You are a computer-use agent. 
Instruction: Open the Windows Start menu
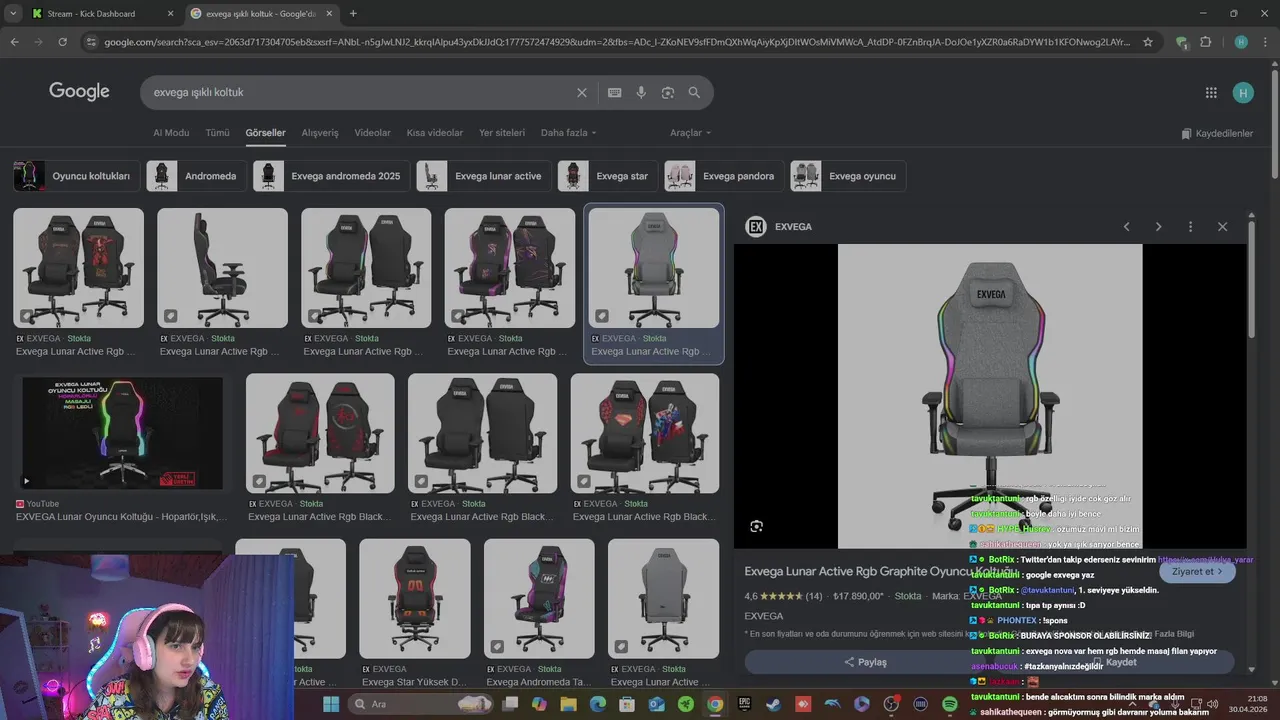pyautogui.click(x=331, y=704)
